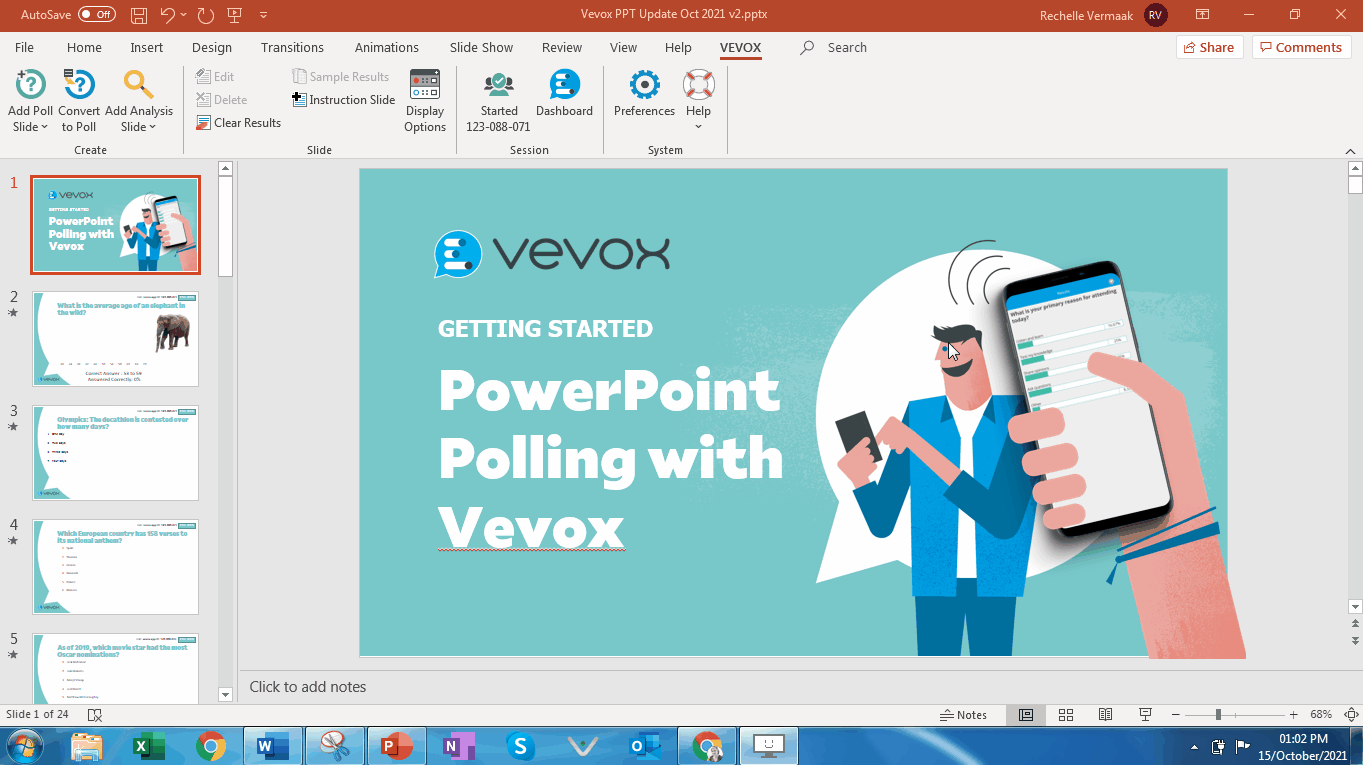The height and width of the screenshot is (765, 1363).
Task: Show hidden system tray icons
Action: [x=1194, y=746]
